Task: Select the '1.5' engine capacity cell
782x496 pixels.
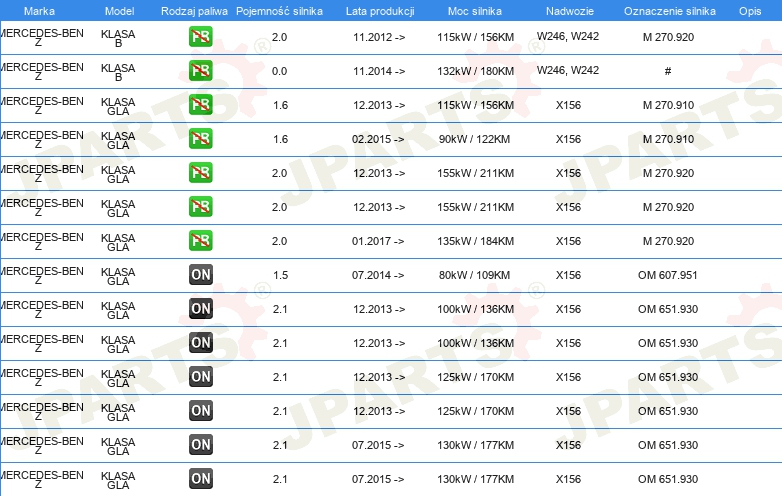Action: pyautogui.click(x=280, y=275)
